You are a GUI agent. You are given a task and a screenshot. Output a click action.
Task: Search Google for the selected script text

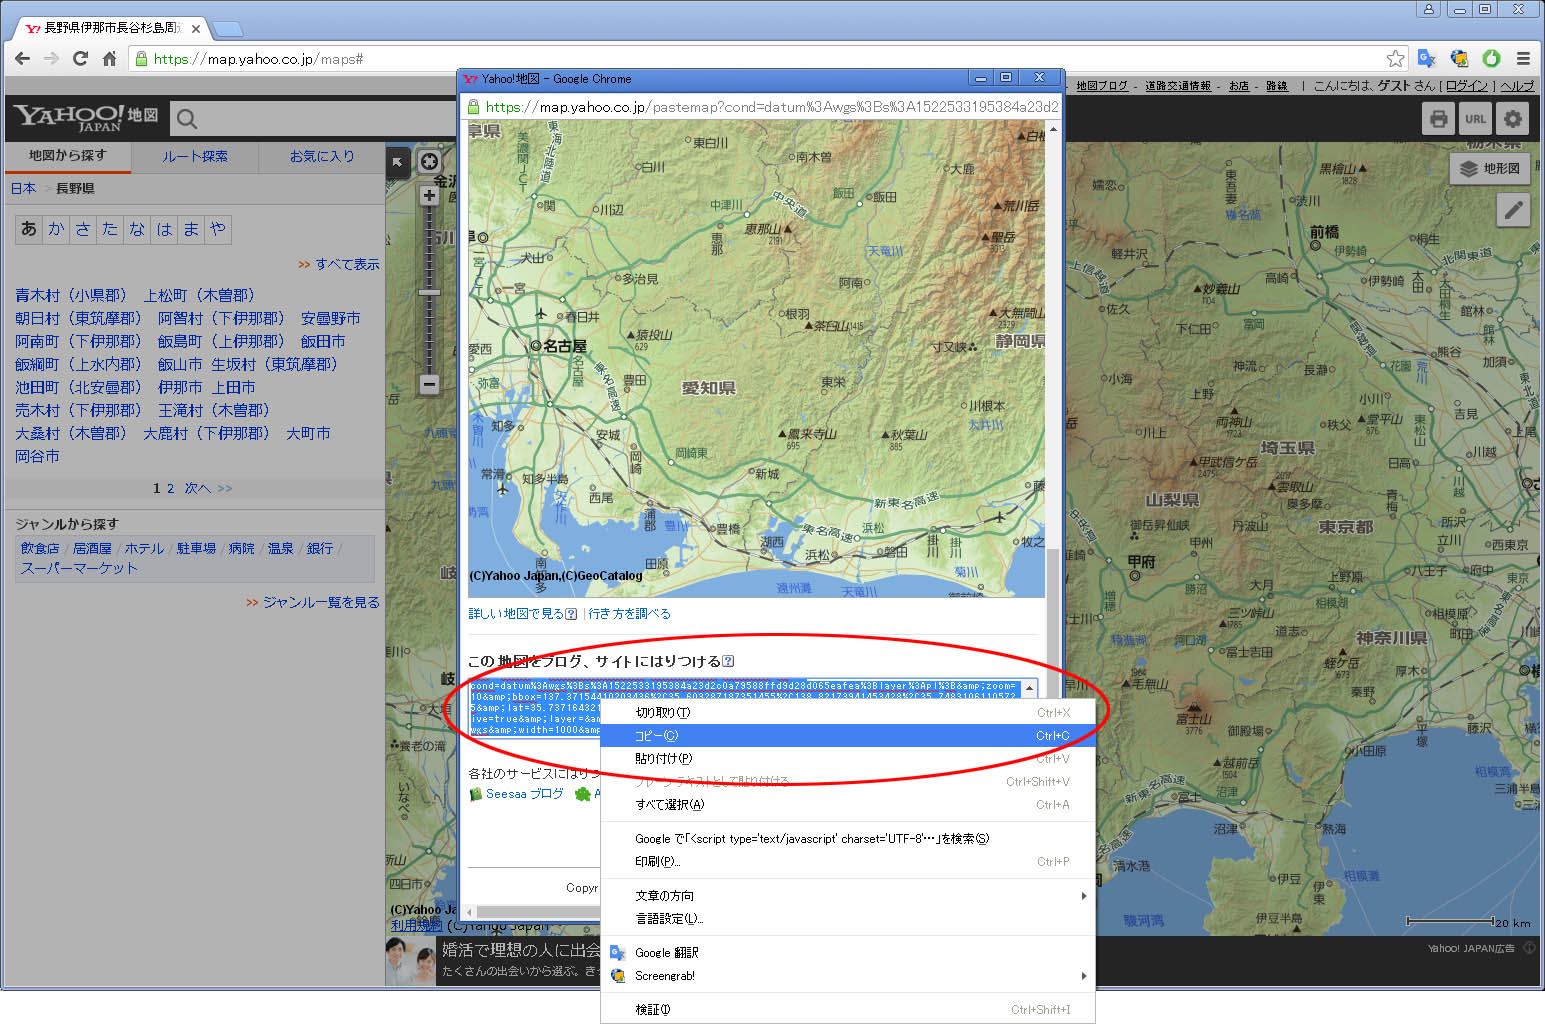point(848,838)
